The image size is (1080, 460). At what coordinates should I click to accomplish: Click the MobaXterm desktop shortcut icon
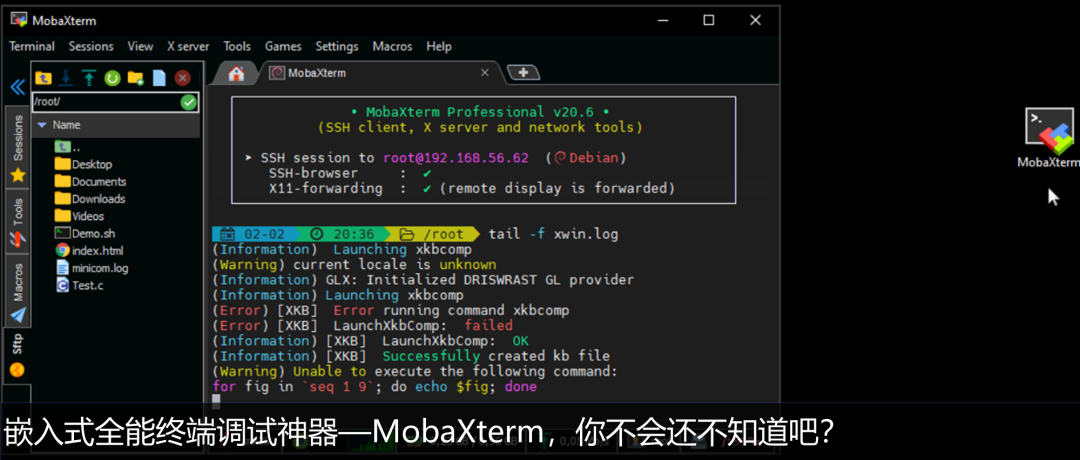(x=1049, y=138)
